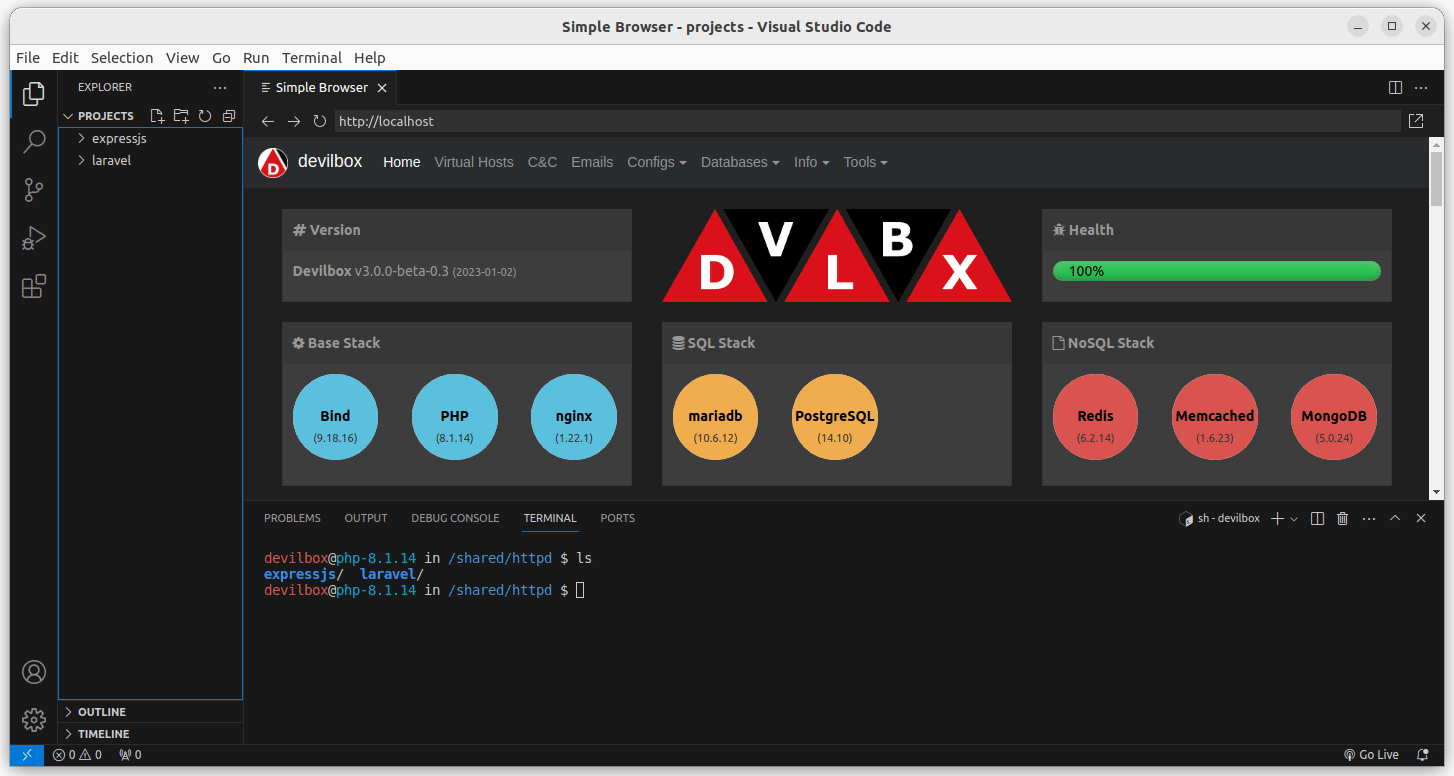Viewport: 1454px width, 776px height.
Task: Open the Terminal menu
Action: click(x=311, y=57)
